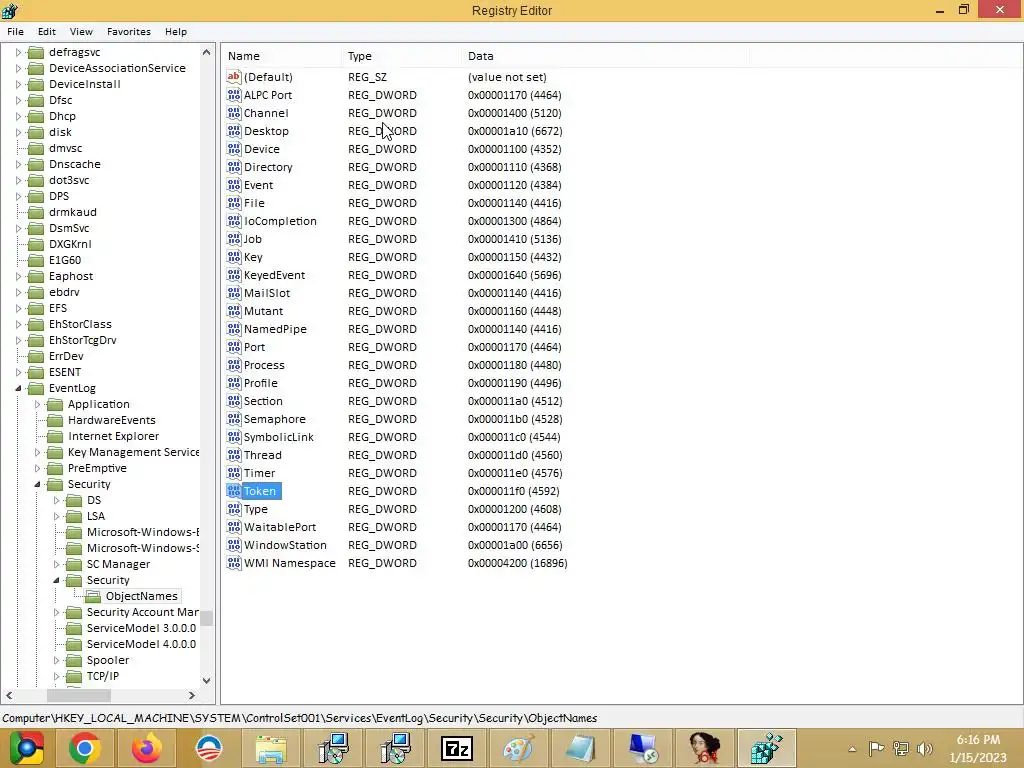
Task: Select the Thread value name
Action: tap(263, 455)
